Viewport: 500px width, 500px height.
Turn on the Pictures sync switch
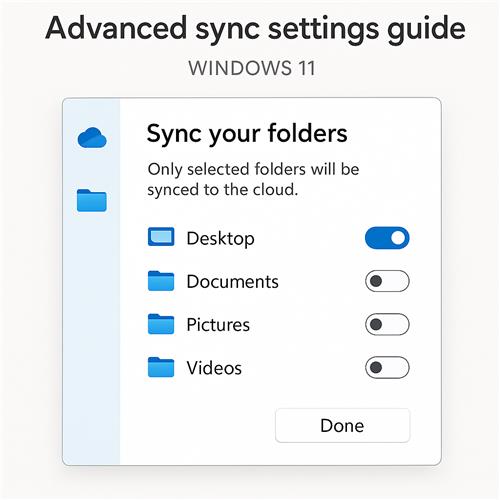[x=387, y=324]
